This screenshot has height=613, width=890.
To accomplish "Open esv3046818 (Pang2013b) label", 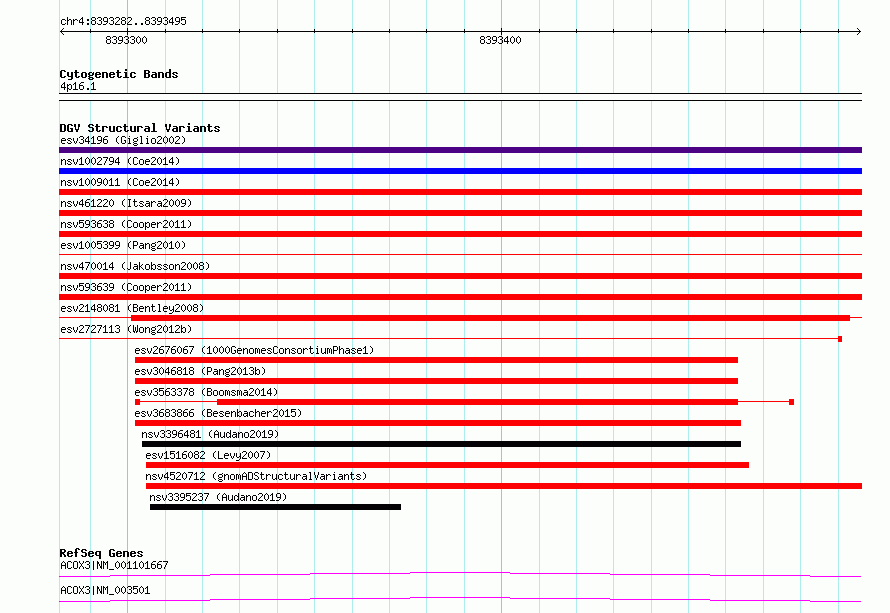I will 200,371.
